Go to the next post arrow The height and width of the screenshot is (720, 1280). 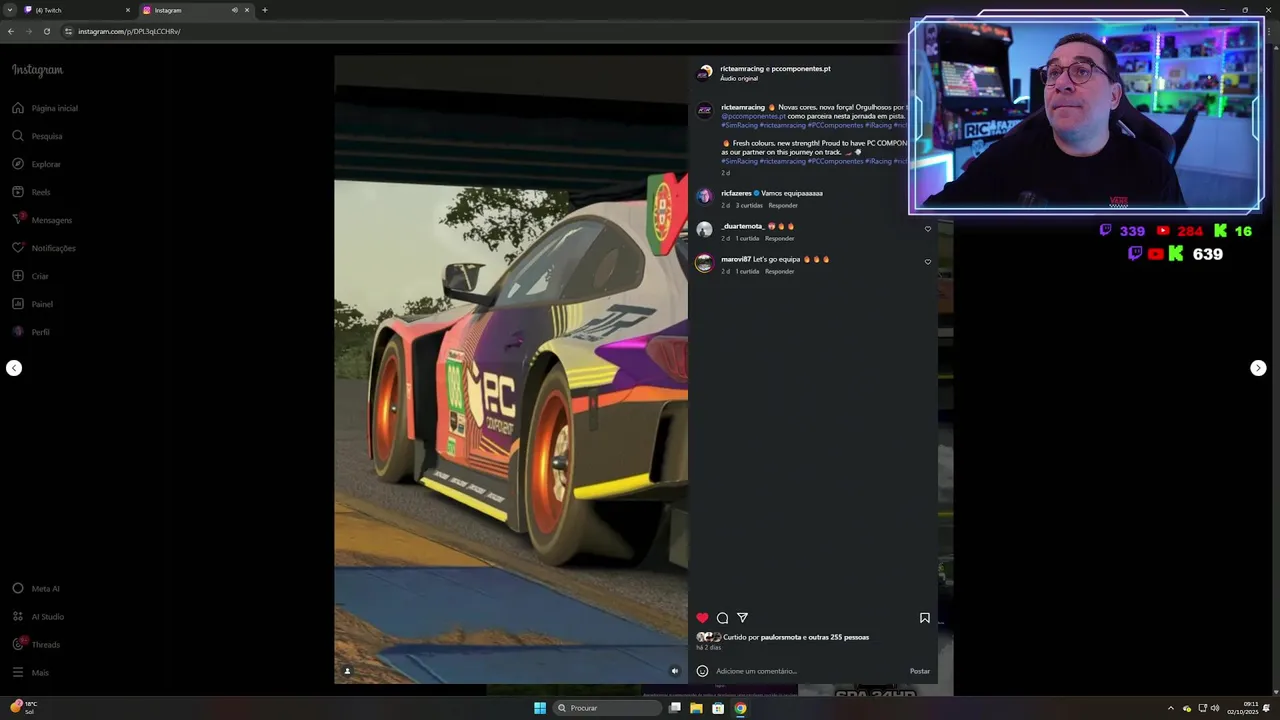(1258, 368)
